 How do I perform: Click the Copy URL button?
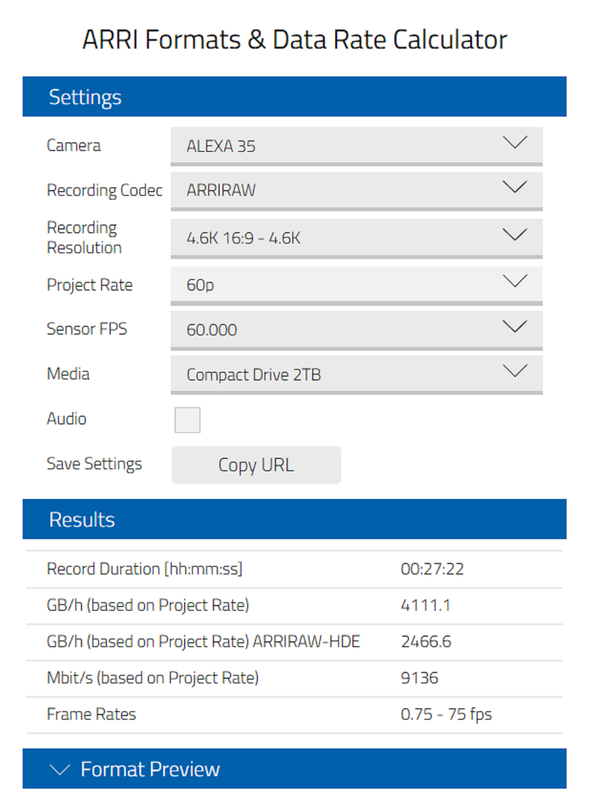pos(256,465)
